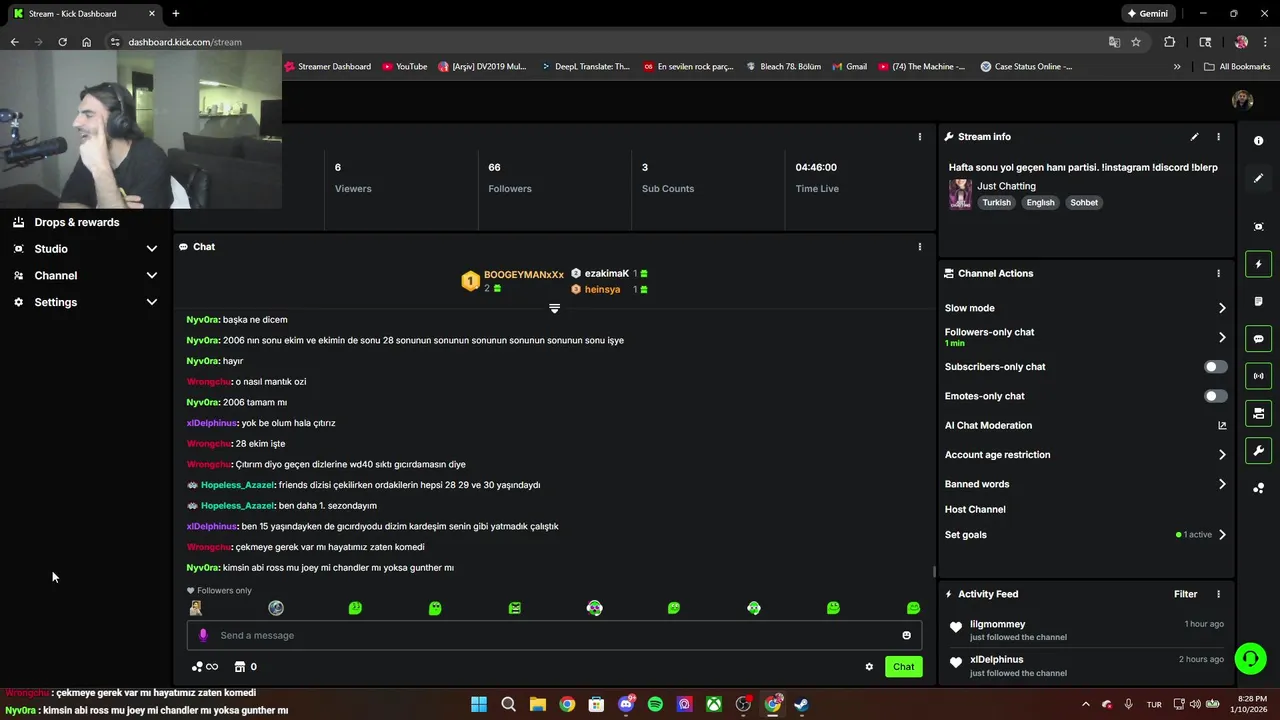The height and width of the screenshot is (720, 1280).
Task: Open Stream info panel three-dot menu
Action: tap(1218, 137)
